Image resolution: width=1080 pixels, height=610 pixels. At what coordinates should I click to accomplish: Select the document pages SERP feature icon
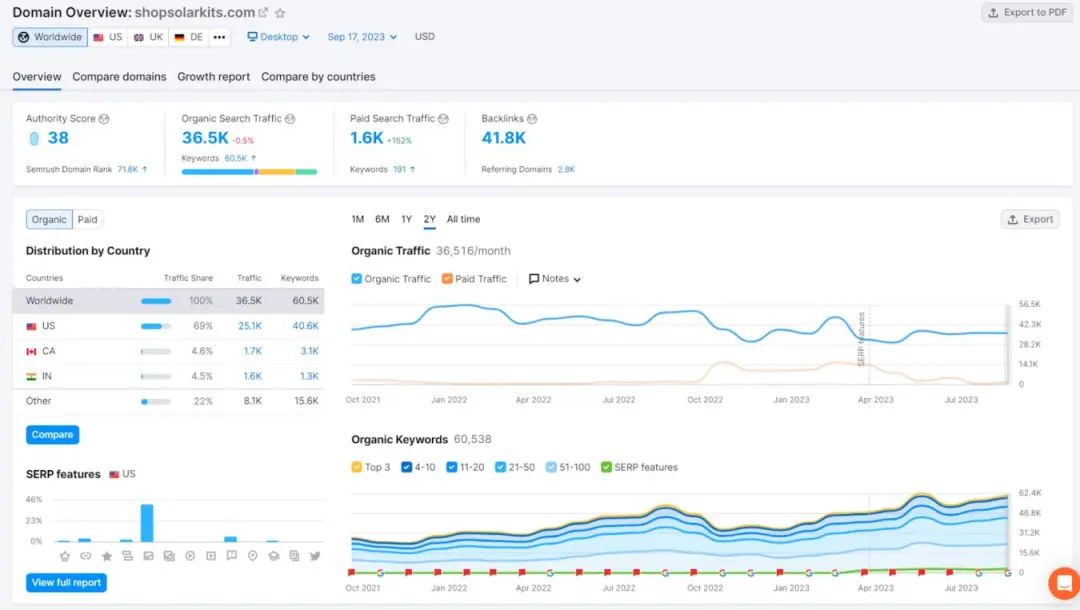[x=294, y=556]
